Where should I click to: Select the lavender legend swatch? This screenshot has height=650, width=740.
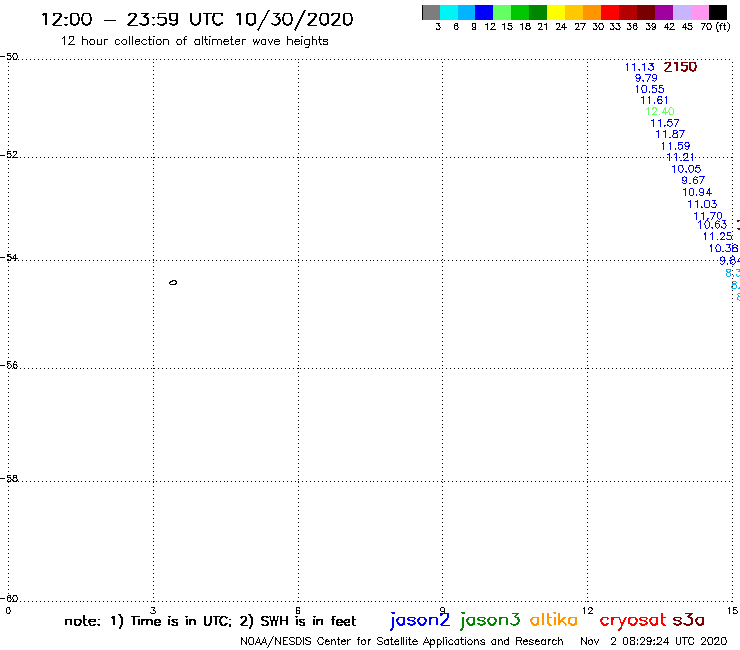[681, 12]
